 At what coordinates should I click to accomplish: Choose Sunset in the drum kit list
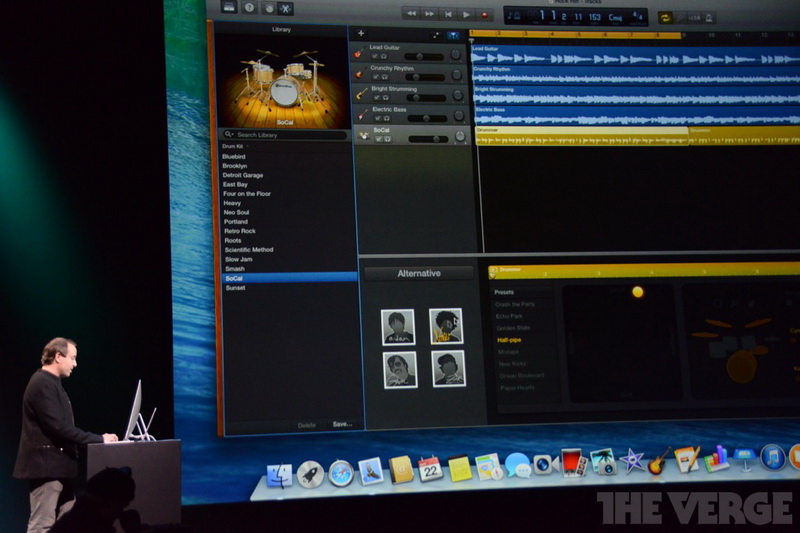pyautogui.click(x=236, y=288)
